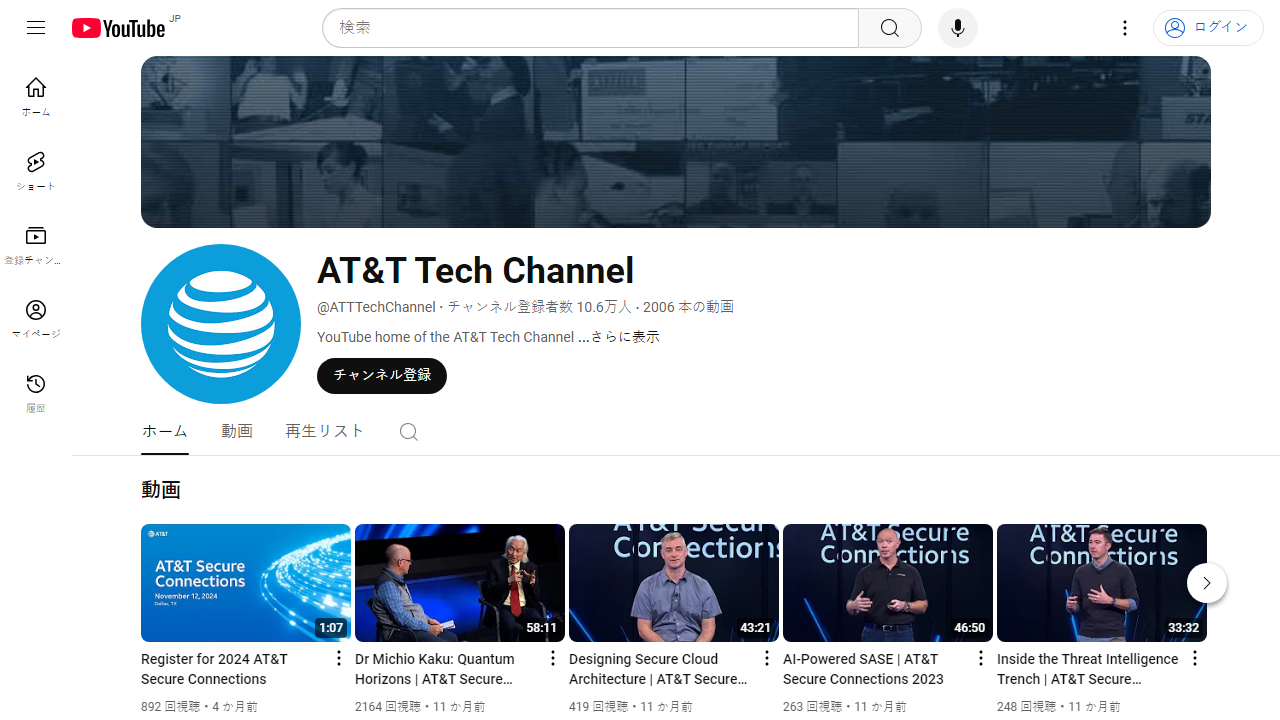Open the Register for 2024 AT&T thumbnail
This screenshot has width=1280, height=720.
[246, 583]
